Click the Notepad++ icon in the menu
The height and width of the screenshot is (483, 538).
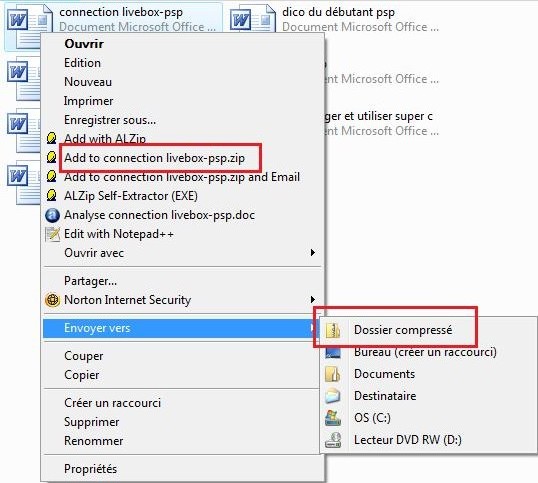point(52,234)
